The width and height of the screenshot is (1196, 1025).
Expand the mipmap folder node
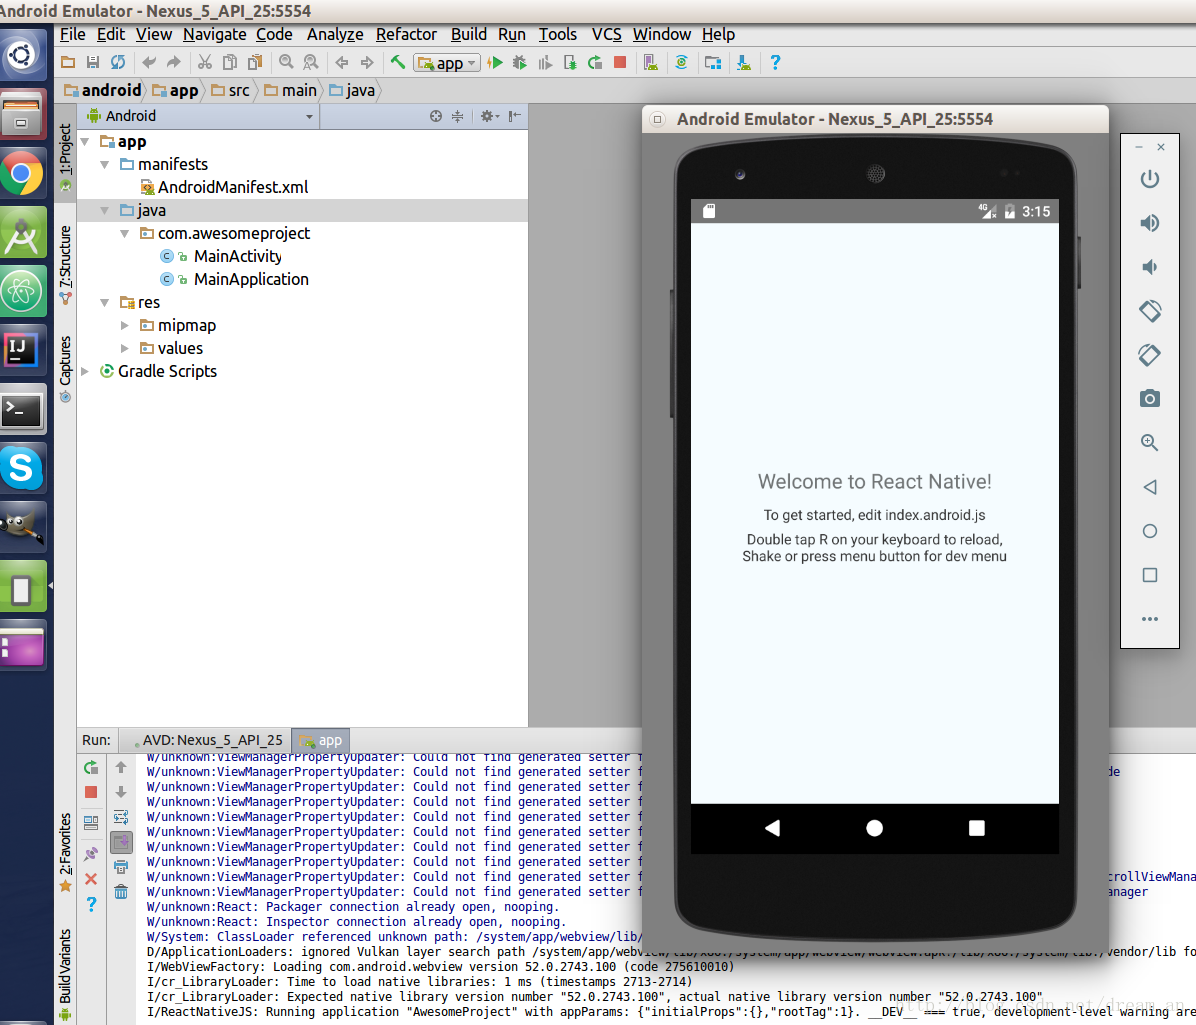tap(125, 326)
